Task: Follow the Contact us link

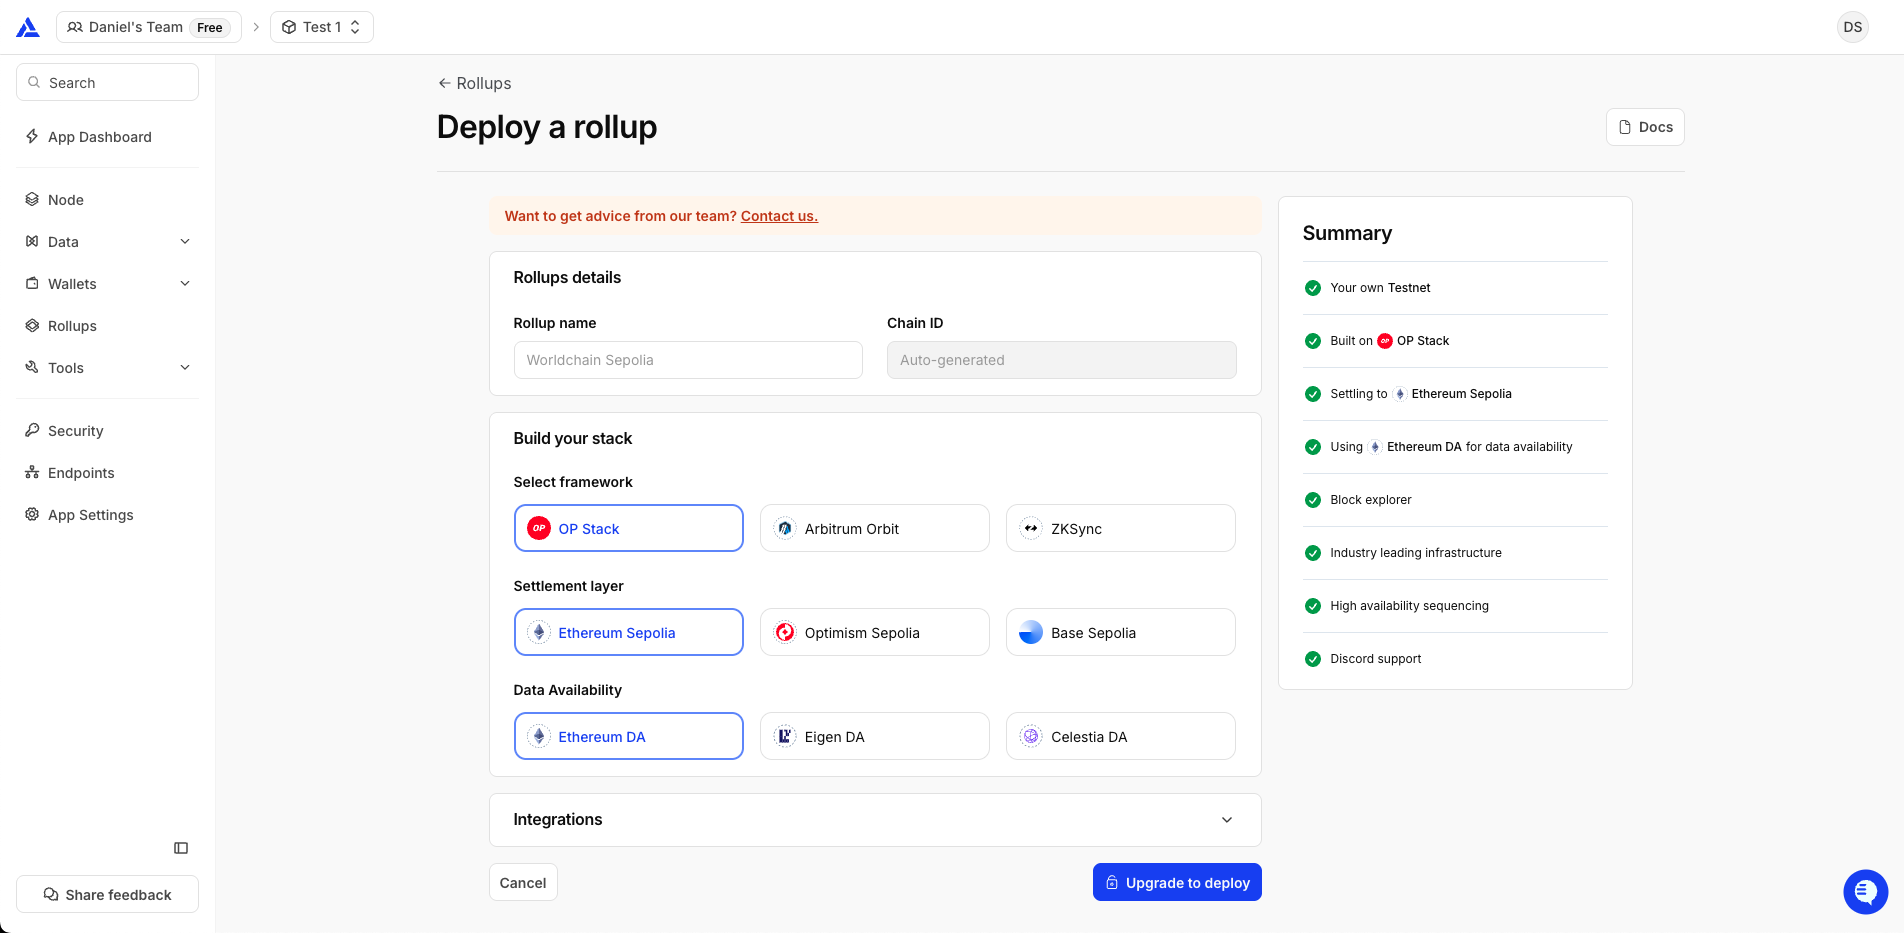Action: tap(779, 216)
